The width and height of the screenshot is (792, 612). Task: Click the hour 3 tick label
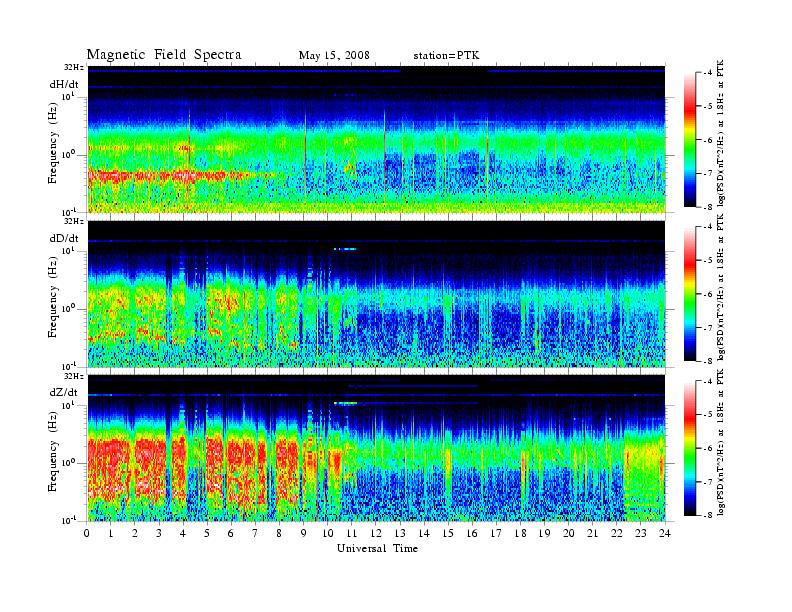point(159,533)
